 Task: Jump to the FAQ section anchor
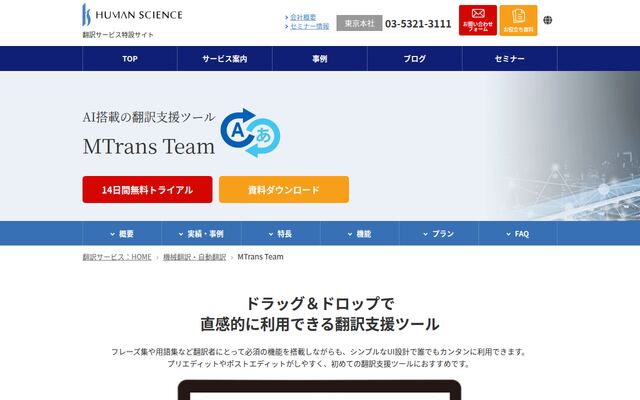[x=518, y=233]
